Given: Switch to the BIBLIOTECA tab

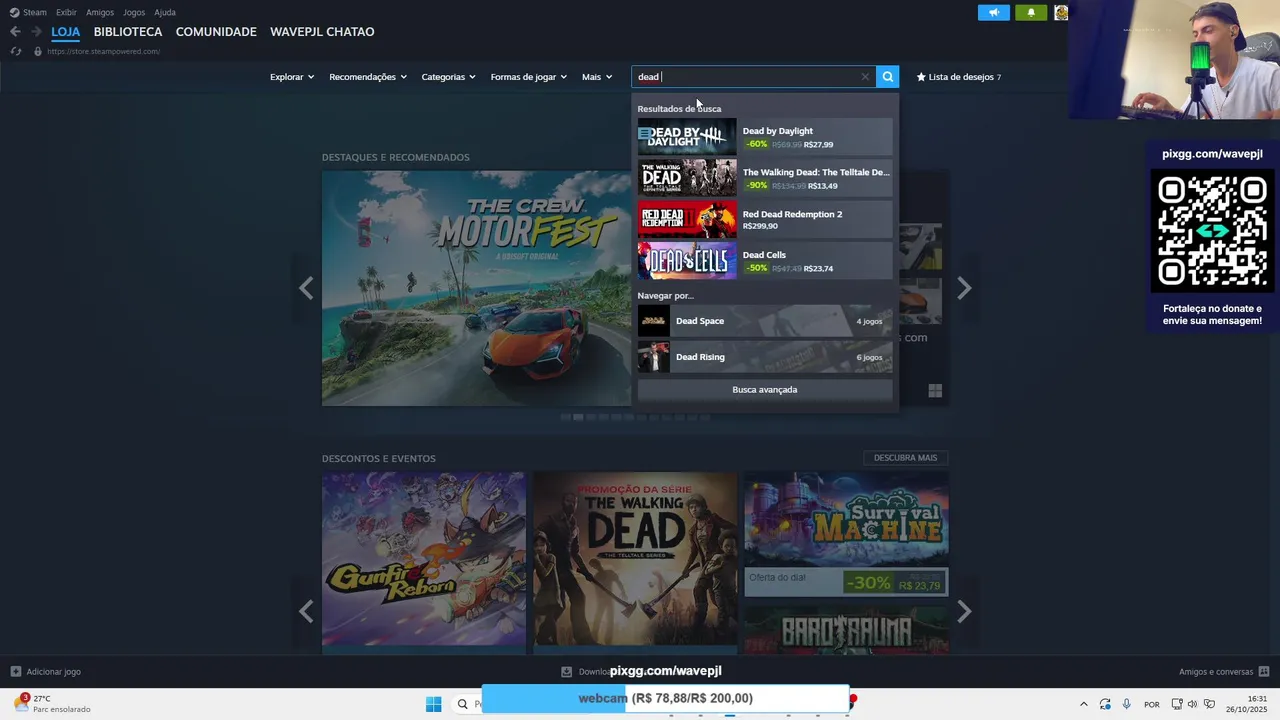Looking at the screenshot, I should (128, 32).
